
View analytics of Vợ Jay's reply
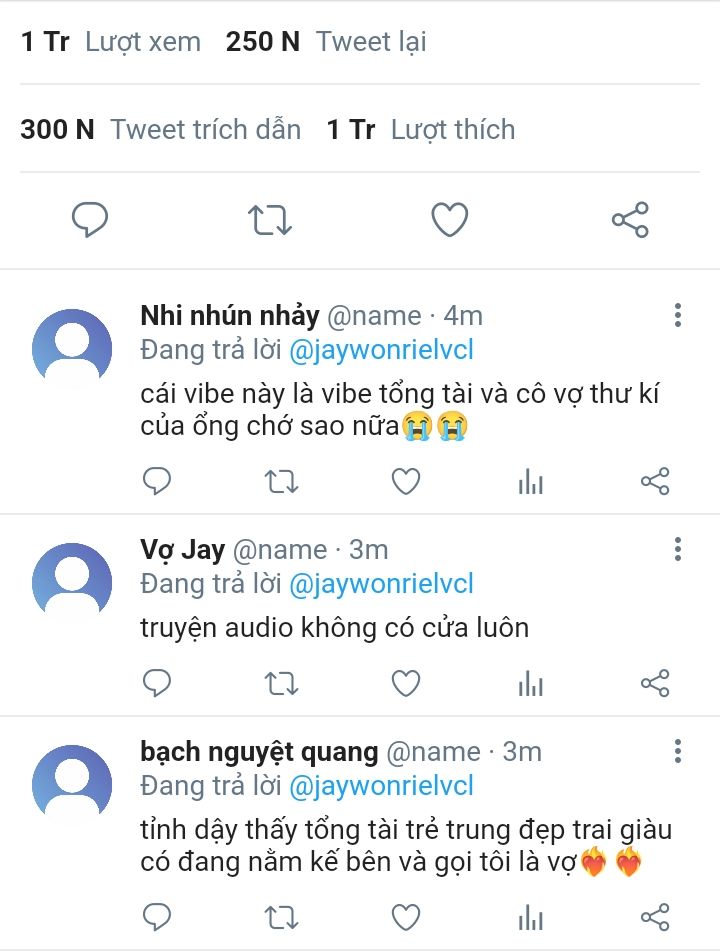(x=530, y=683)
